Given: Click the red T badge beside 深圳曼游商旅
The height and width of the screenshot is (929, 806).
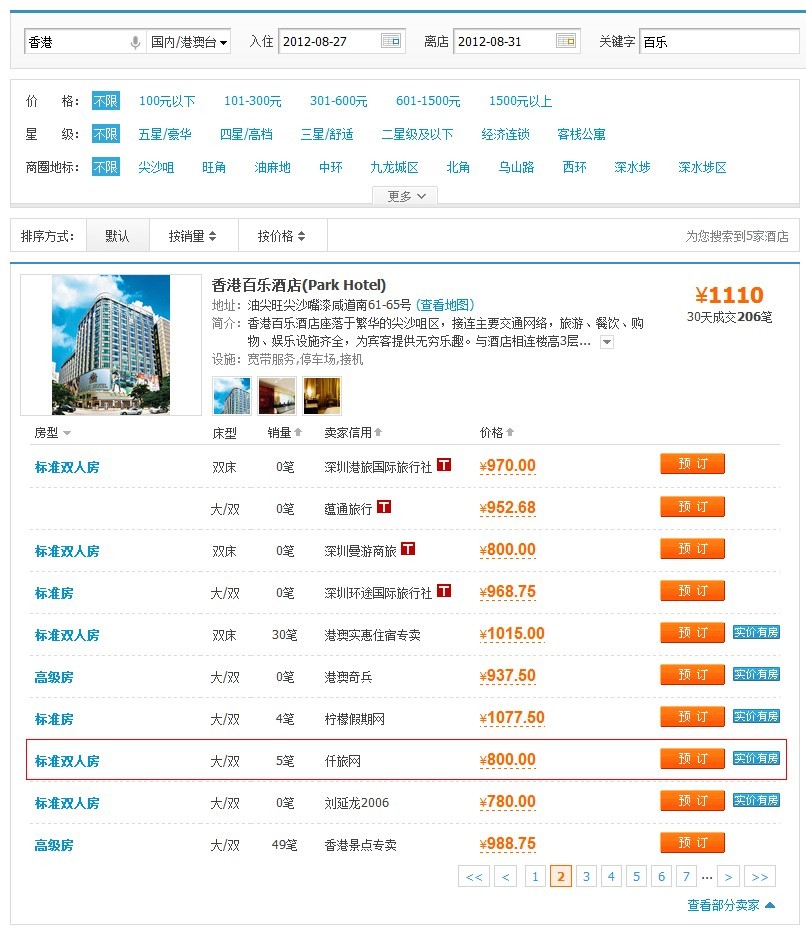Looking at the screenshot, I should (x=408, y=549).
